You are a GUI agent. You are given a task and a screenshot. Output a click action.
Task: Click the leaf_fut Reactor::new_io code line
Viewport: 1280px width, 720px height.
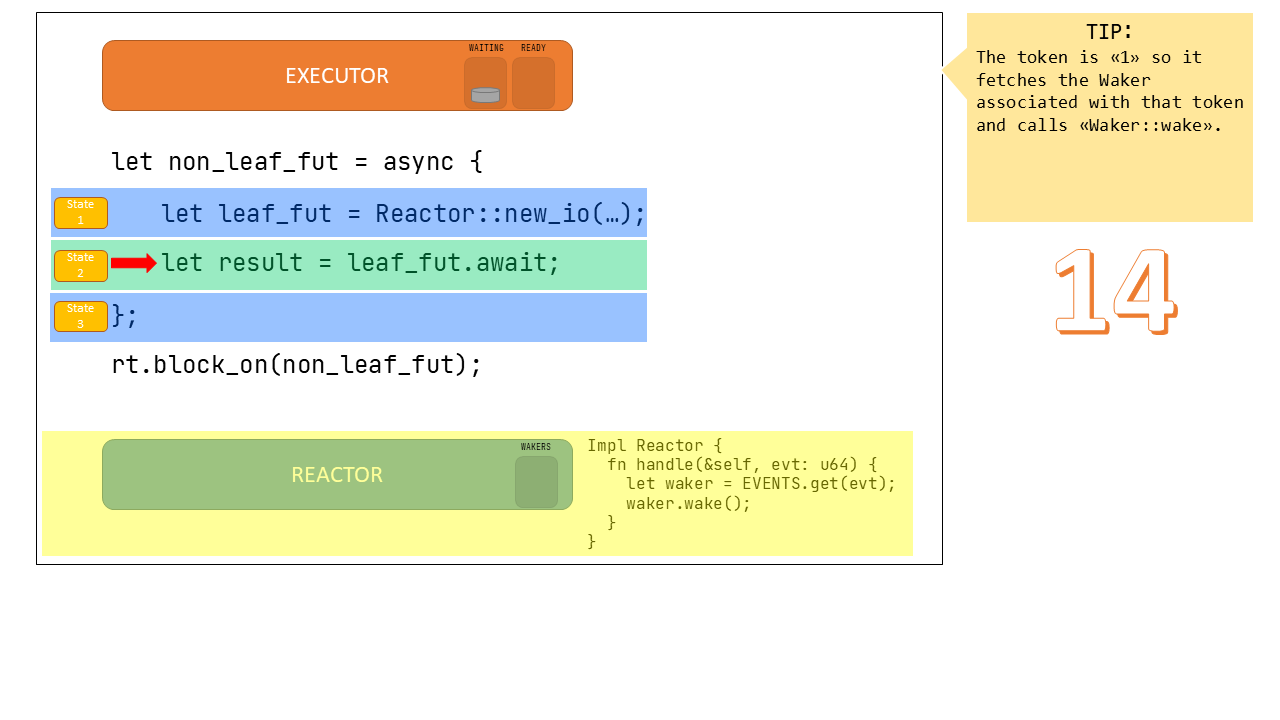click(x=403, y=213)
